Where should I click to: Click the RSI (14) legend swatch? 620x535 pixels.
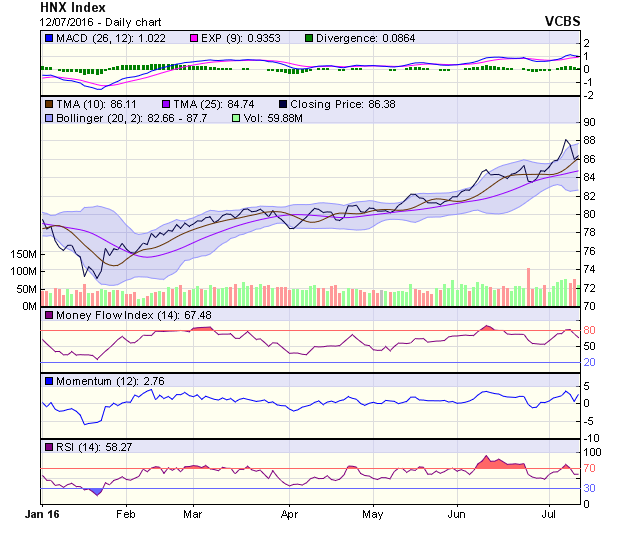point(49,445)
